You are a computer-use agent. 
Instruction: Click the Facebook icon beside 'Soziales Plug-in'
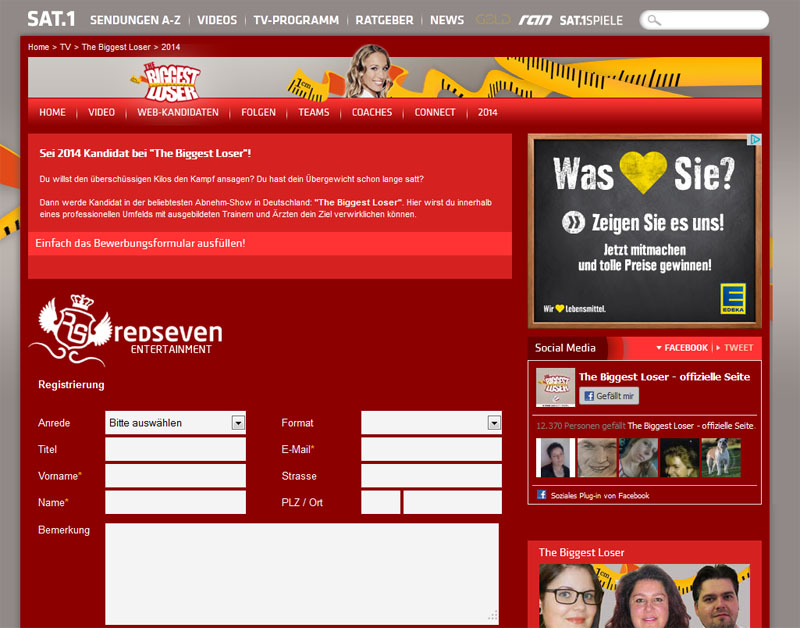pos(540,494)
